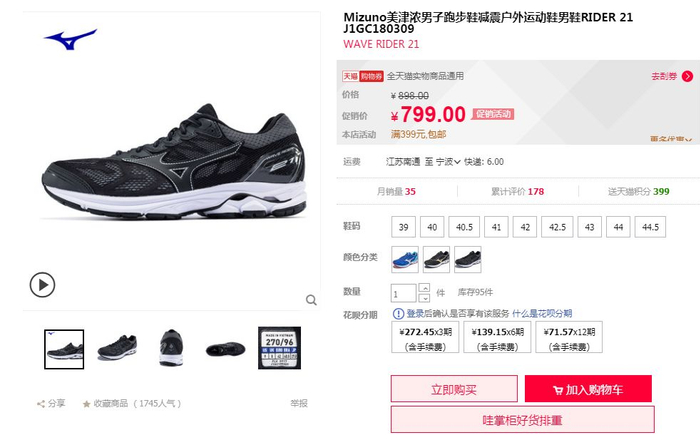Select the size label 270/96 thumbnail

pyautogui.click(x=279, y=349)
